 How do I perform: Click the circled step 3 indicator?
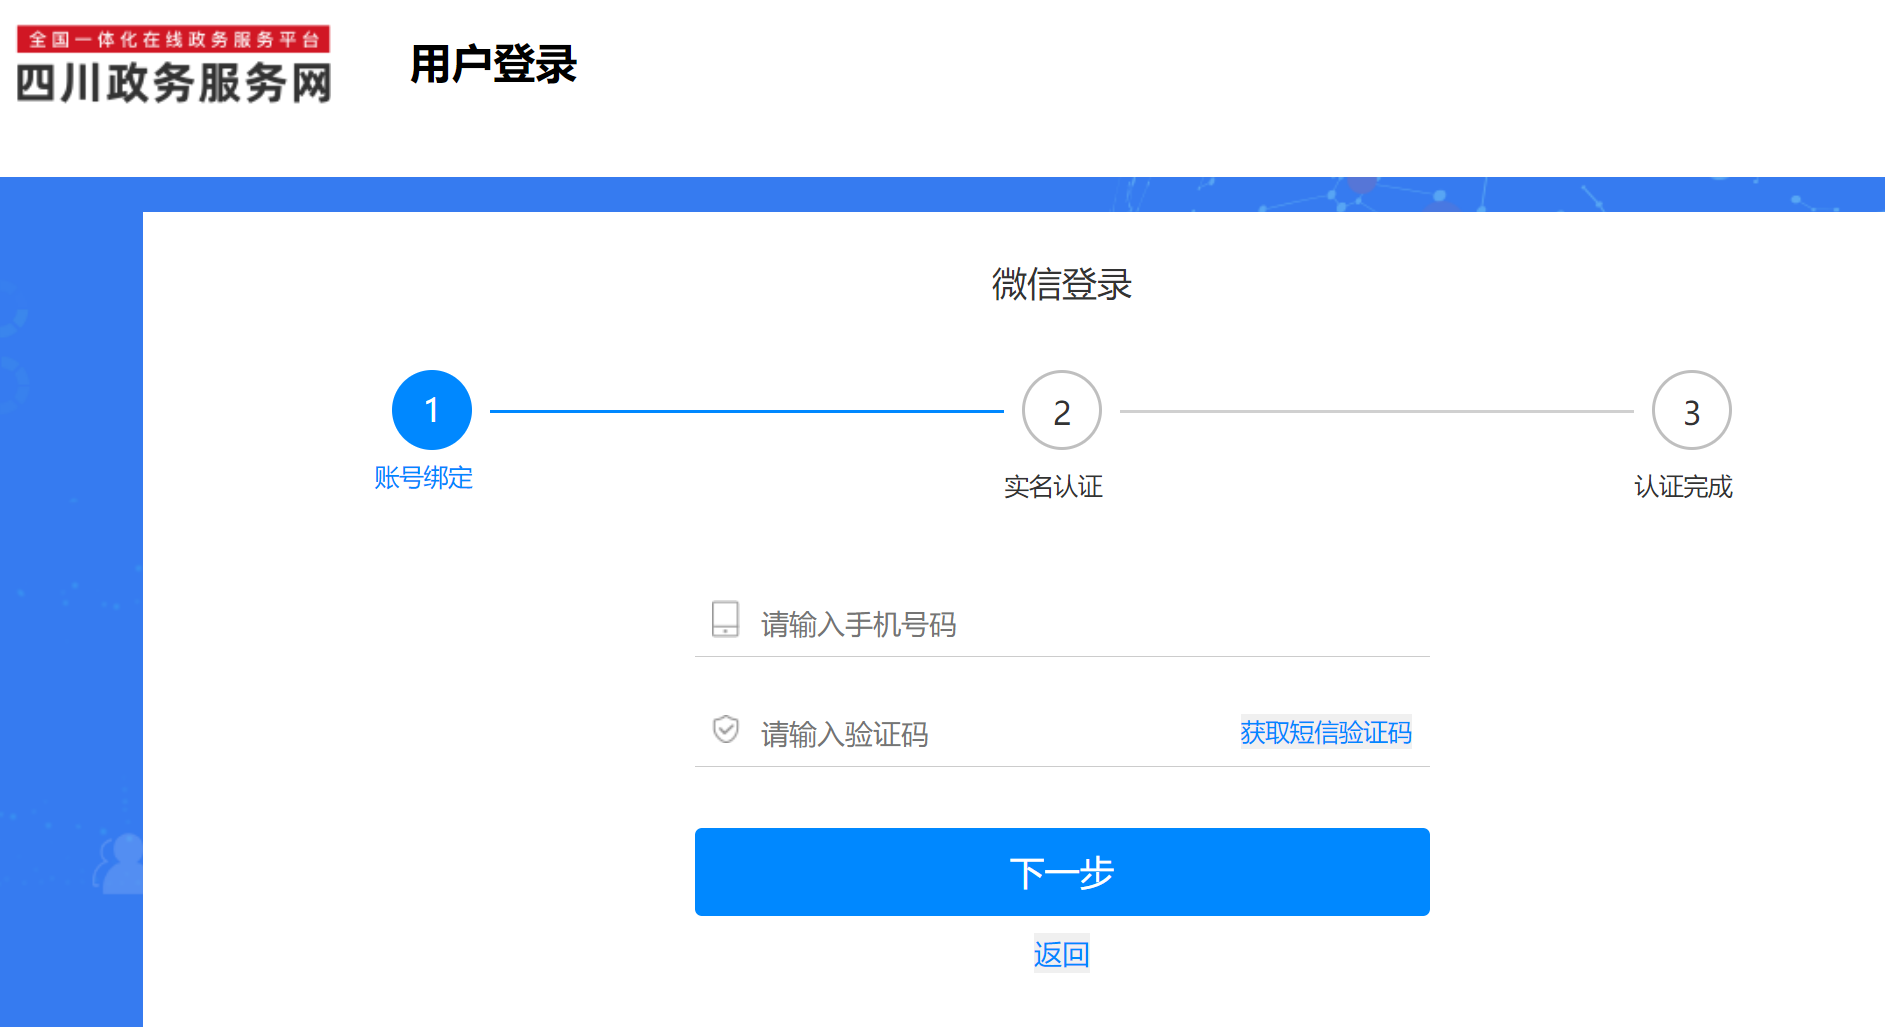(x=1691, y=410)
